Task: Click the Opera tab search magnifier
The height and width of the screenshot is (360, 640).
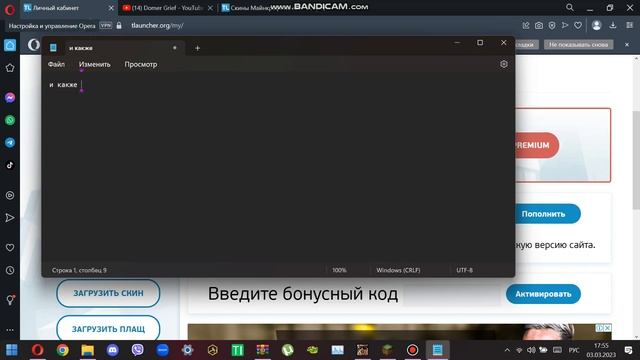Action: pos(570,7)
